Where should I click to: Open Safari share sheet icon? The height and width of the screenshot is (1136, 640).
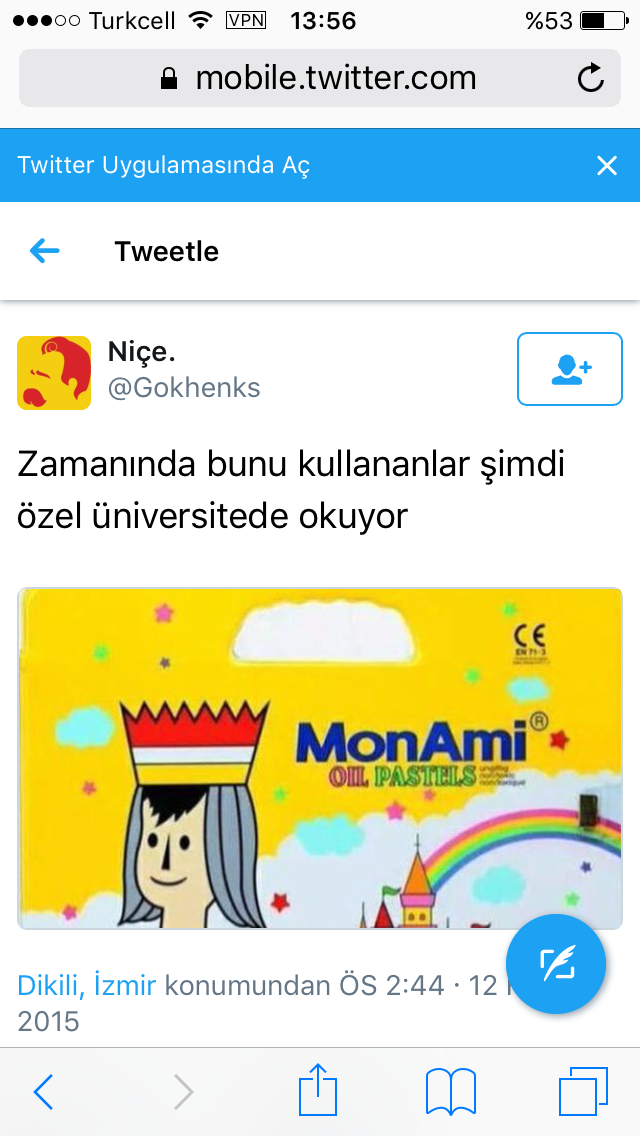(x=318, y=1089)
